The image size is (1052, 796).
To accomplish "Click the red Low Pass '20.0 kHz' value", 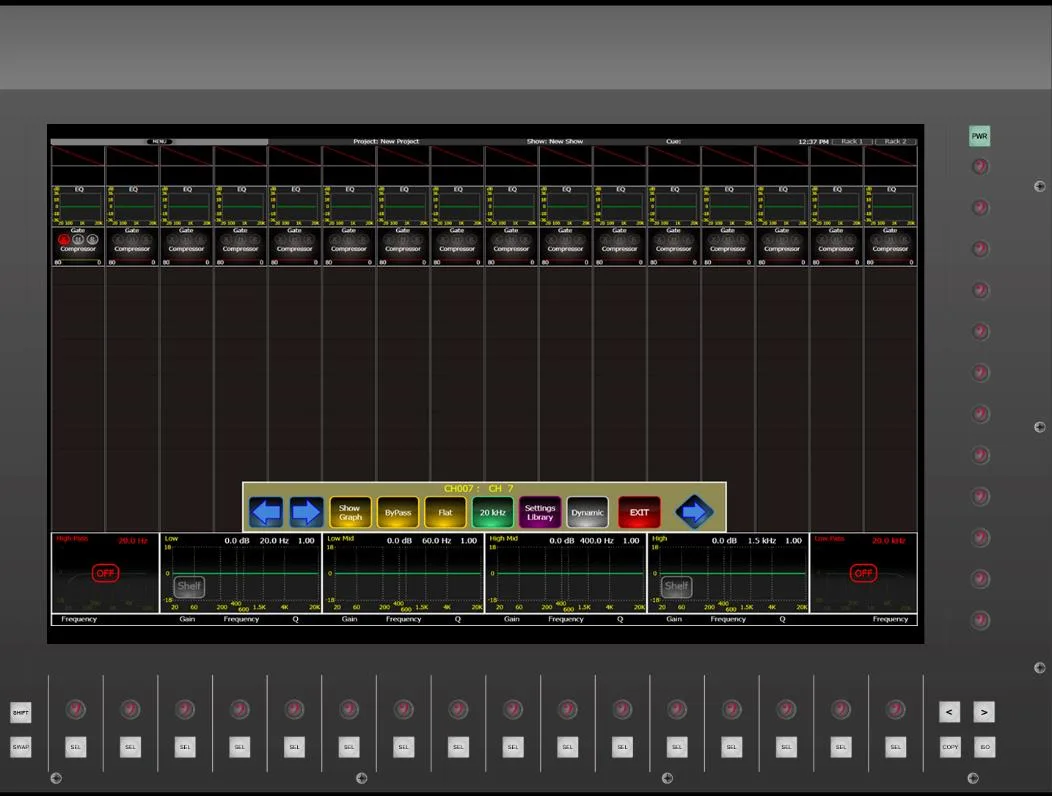I will pos(889,540).
